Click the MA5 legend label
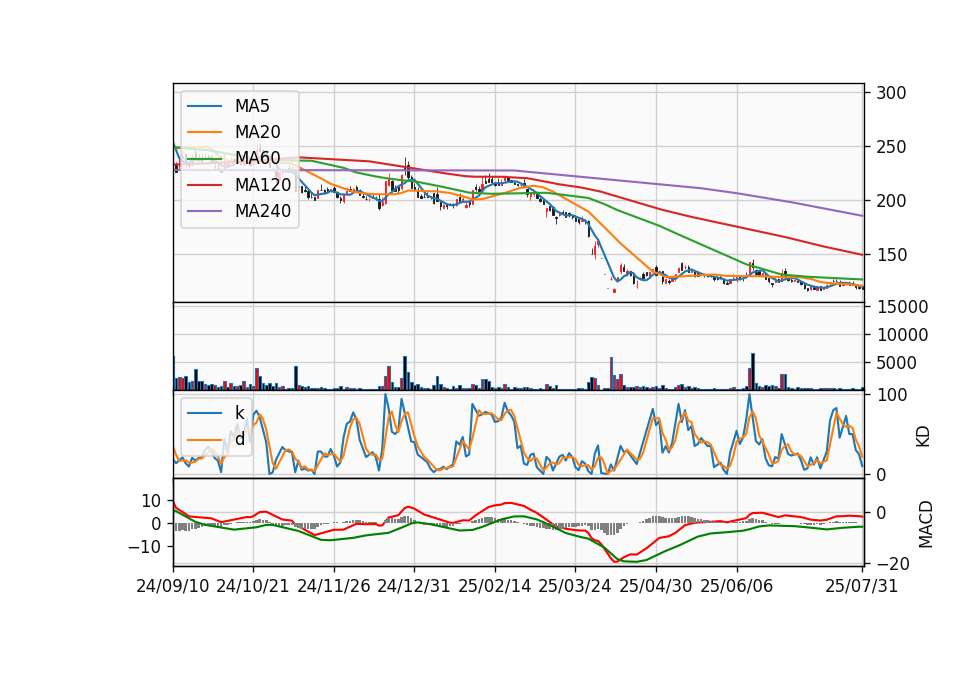Image resolution: width=960 pixels, height=690 pixels. 252,106
